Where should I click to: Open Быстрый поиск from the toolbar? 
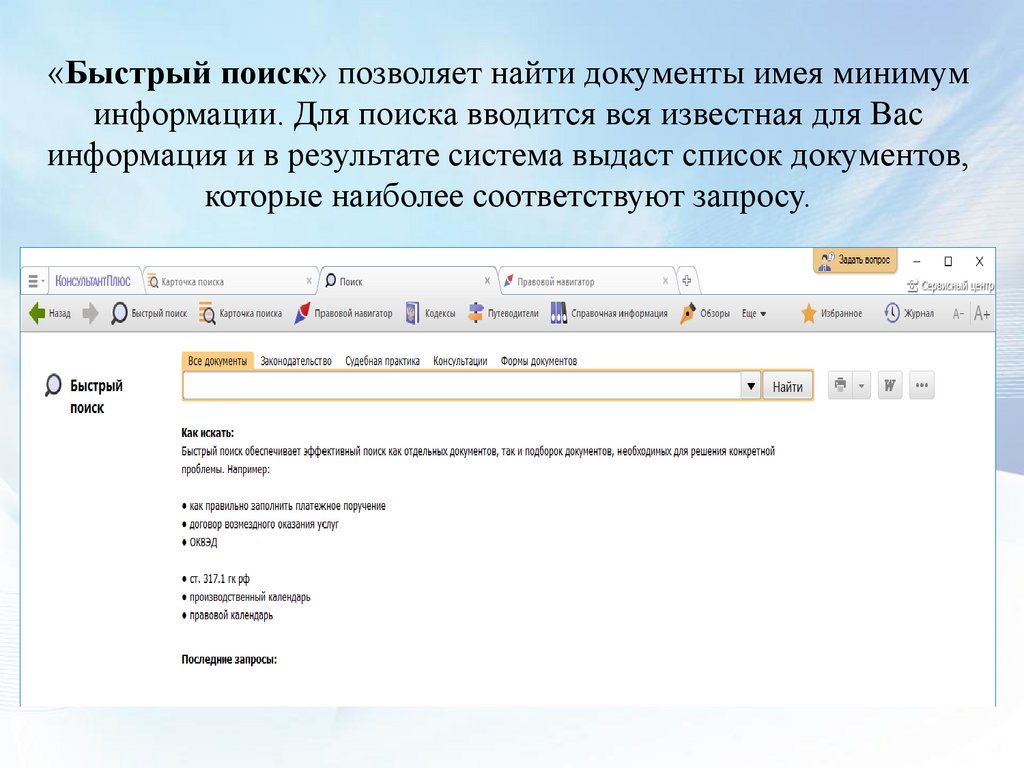click(149, 313)
